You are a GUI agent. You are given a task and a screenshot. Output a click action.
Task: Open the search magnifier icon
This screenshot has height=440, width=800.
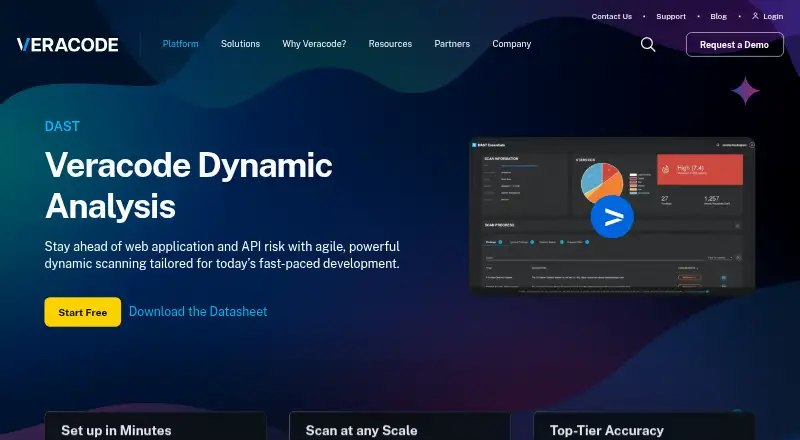point(648,44)
